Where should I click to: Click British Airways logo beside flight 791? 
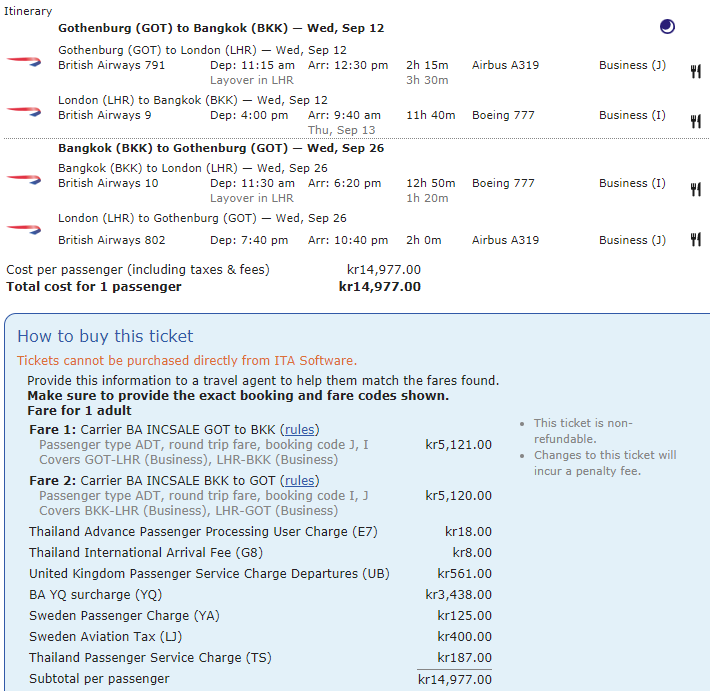pyautogui.click(x=24, y=61)
